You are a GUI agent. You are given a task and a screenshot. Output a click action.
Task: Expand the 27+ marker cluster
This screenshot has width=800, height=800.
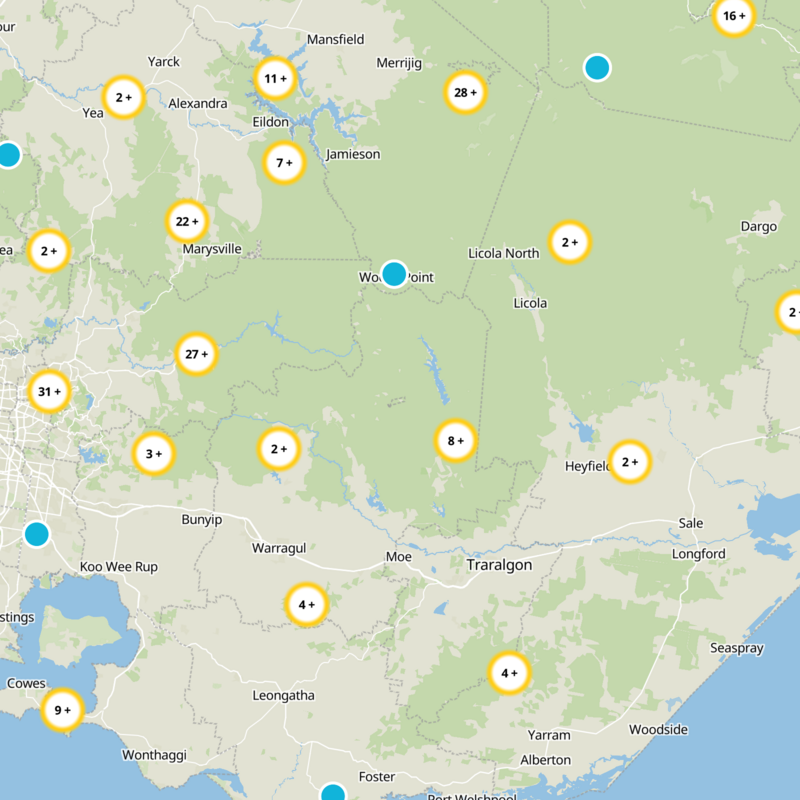point(197,354)
